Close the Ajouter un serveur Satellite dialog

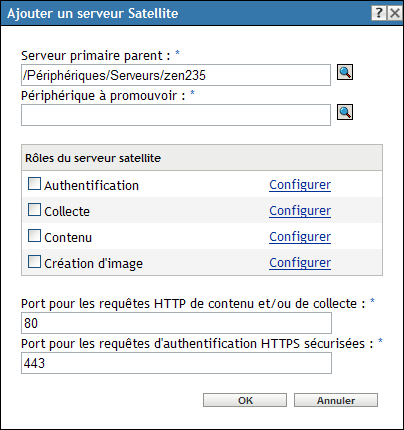(x=395, y=13)
